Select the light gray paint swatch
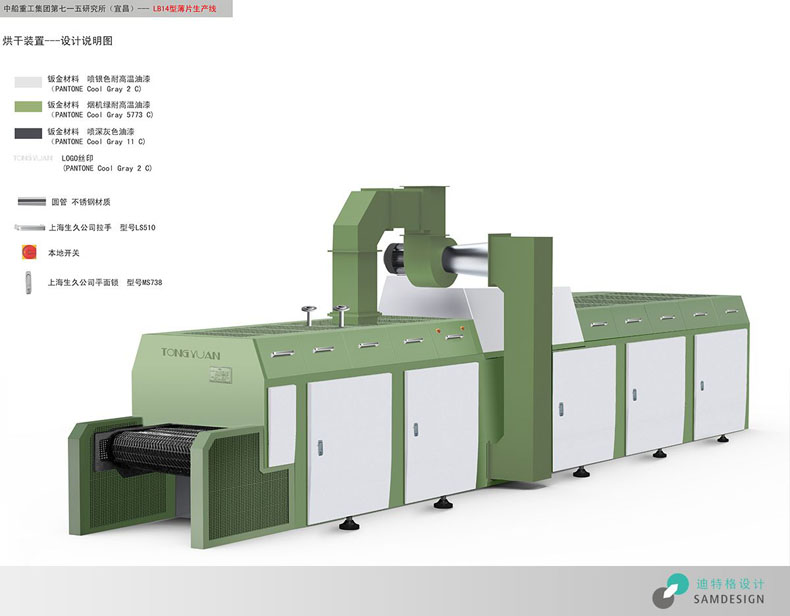Screen dimensions: 790x616 pyautogui.click(x=29, y=81)
